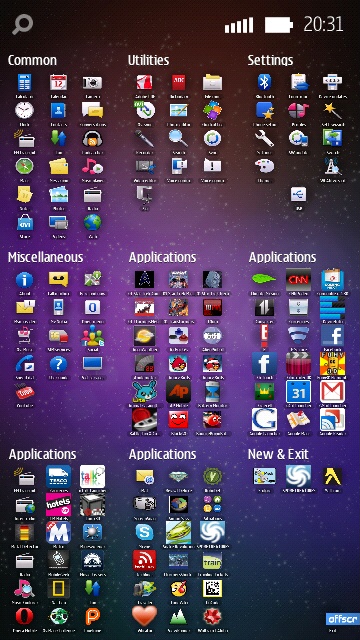
Task: Open the calendar app showing 31
Action: click(x=298, y=391)
